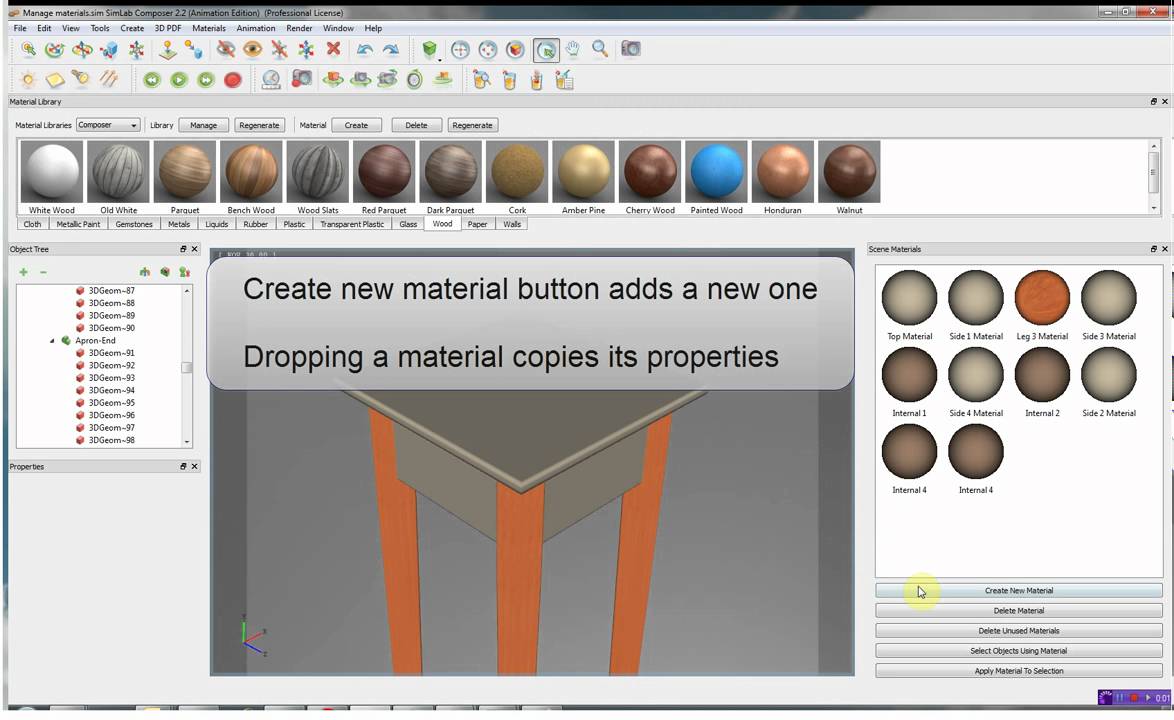
Task: Click the gauge/speedometer icon in second toolbar
Action: 271,79
